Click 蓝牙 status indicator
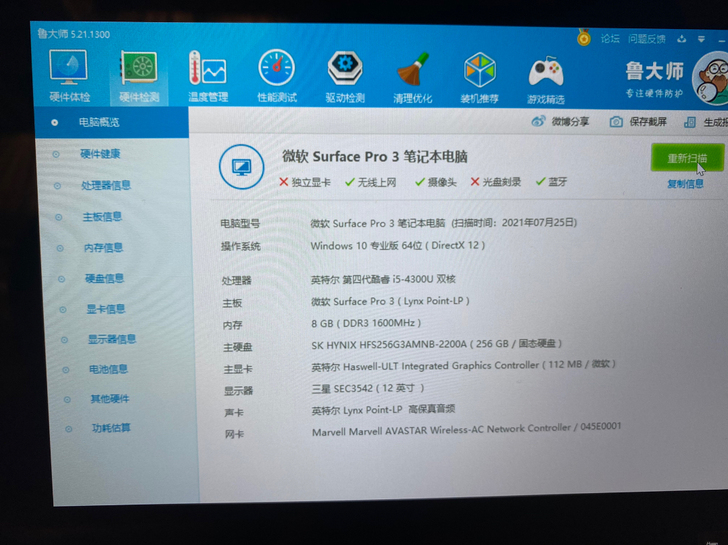The image size is (728, 545). pos(551,182)
